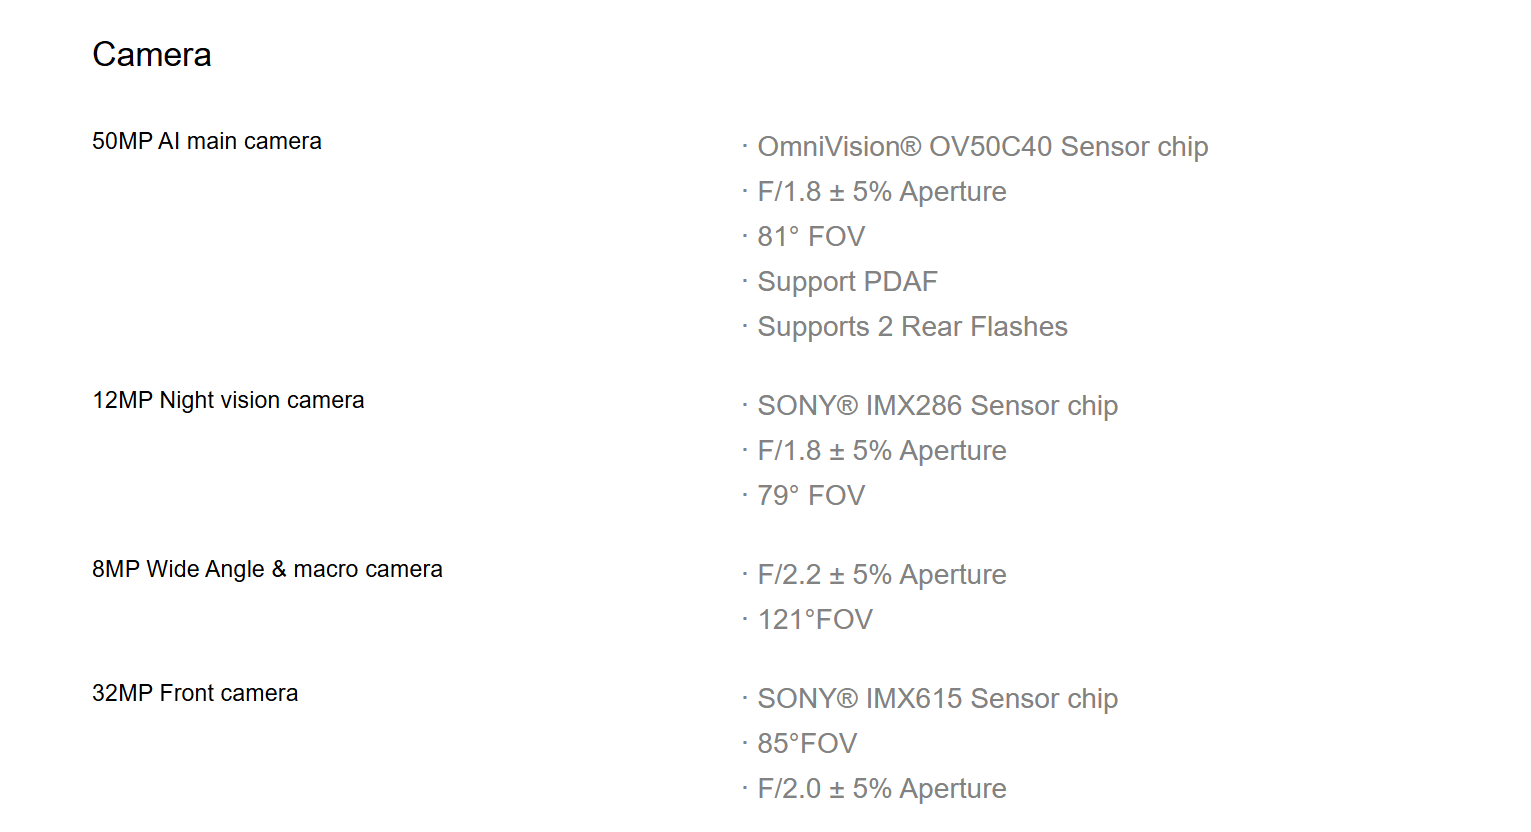Select the 50MP AI main camera label
Screen dimensions: 1531x832
click(x=207, y=141)
